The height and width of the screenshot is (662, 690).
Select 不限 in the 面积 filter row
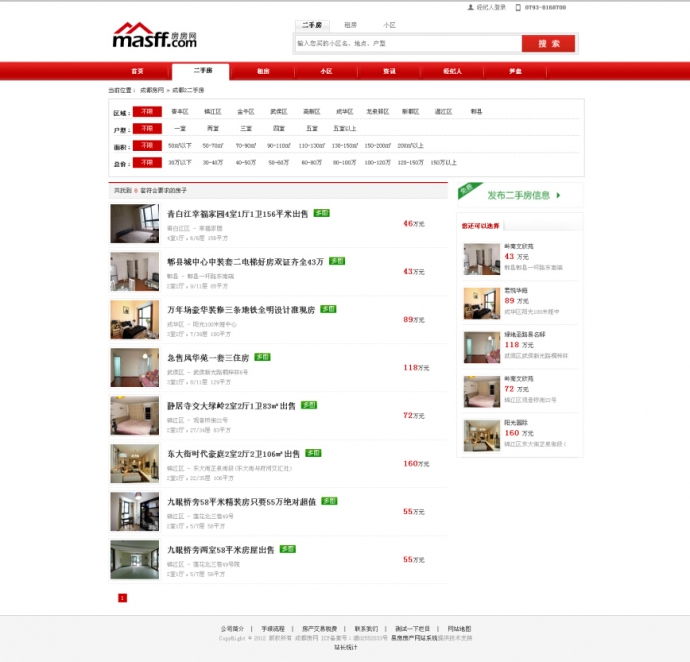tap(147, 146)
